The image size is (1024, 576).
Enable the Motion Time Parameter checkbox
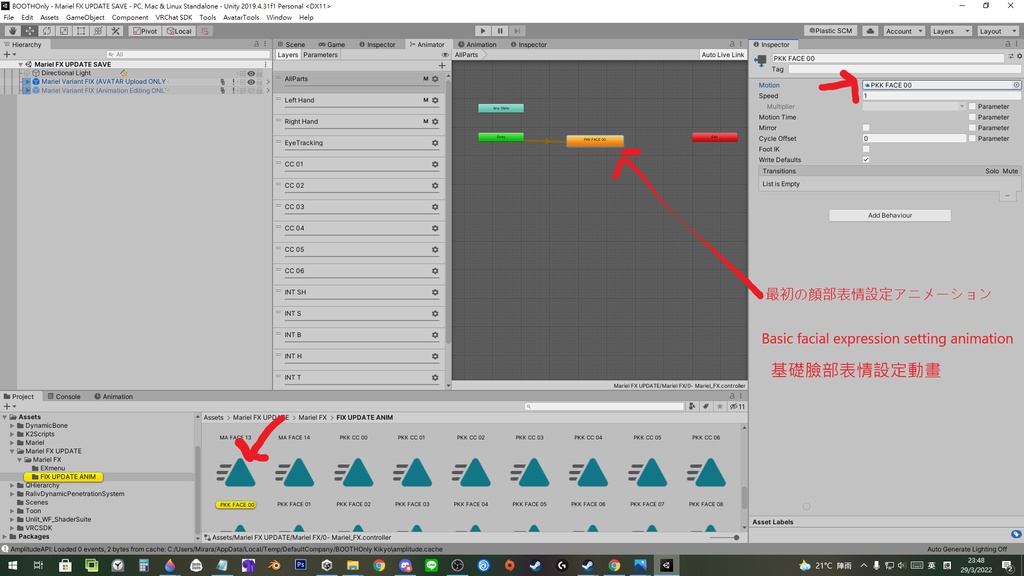pos(972,118)
